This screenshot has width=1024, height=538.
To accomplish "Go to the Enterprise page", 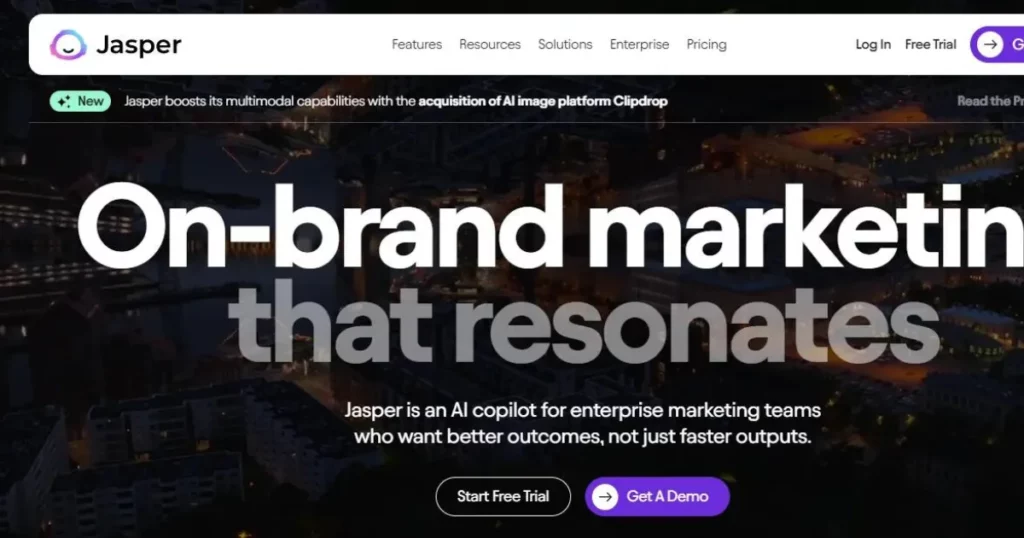I will point(639,44).
